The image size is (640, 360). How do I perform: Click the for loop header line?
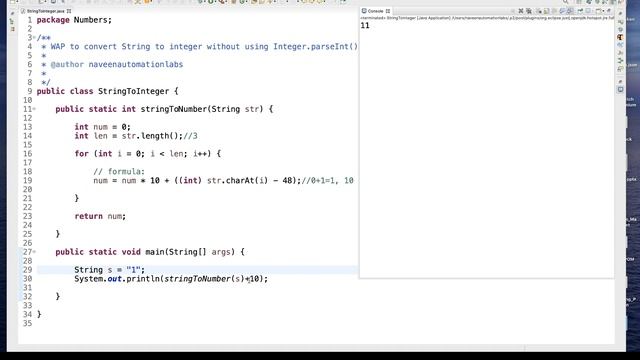147,154
